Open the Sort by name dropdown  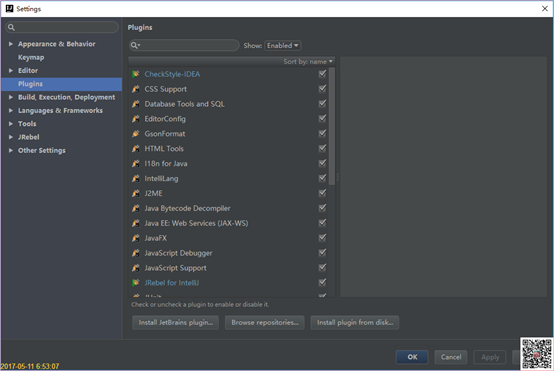(x=308, y=61)
